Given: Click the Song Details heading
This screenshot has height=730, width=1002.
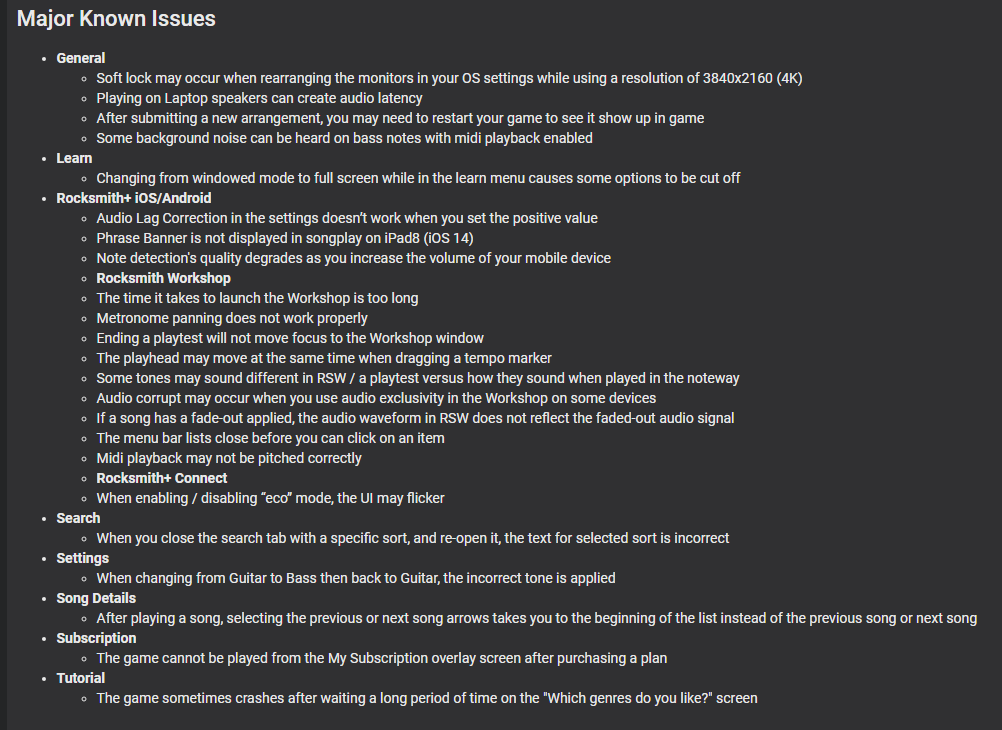Looking at the screenshot, I should (96, 598).
